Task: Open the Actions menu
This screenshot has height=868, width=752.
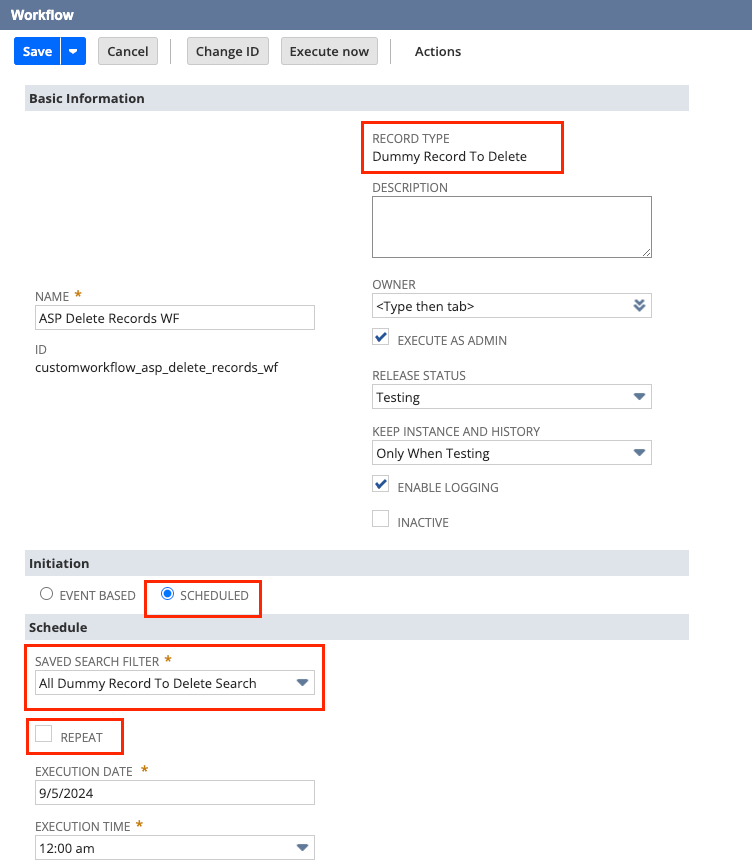Action: pos(438,52)
